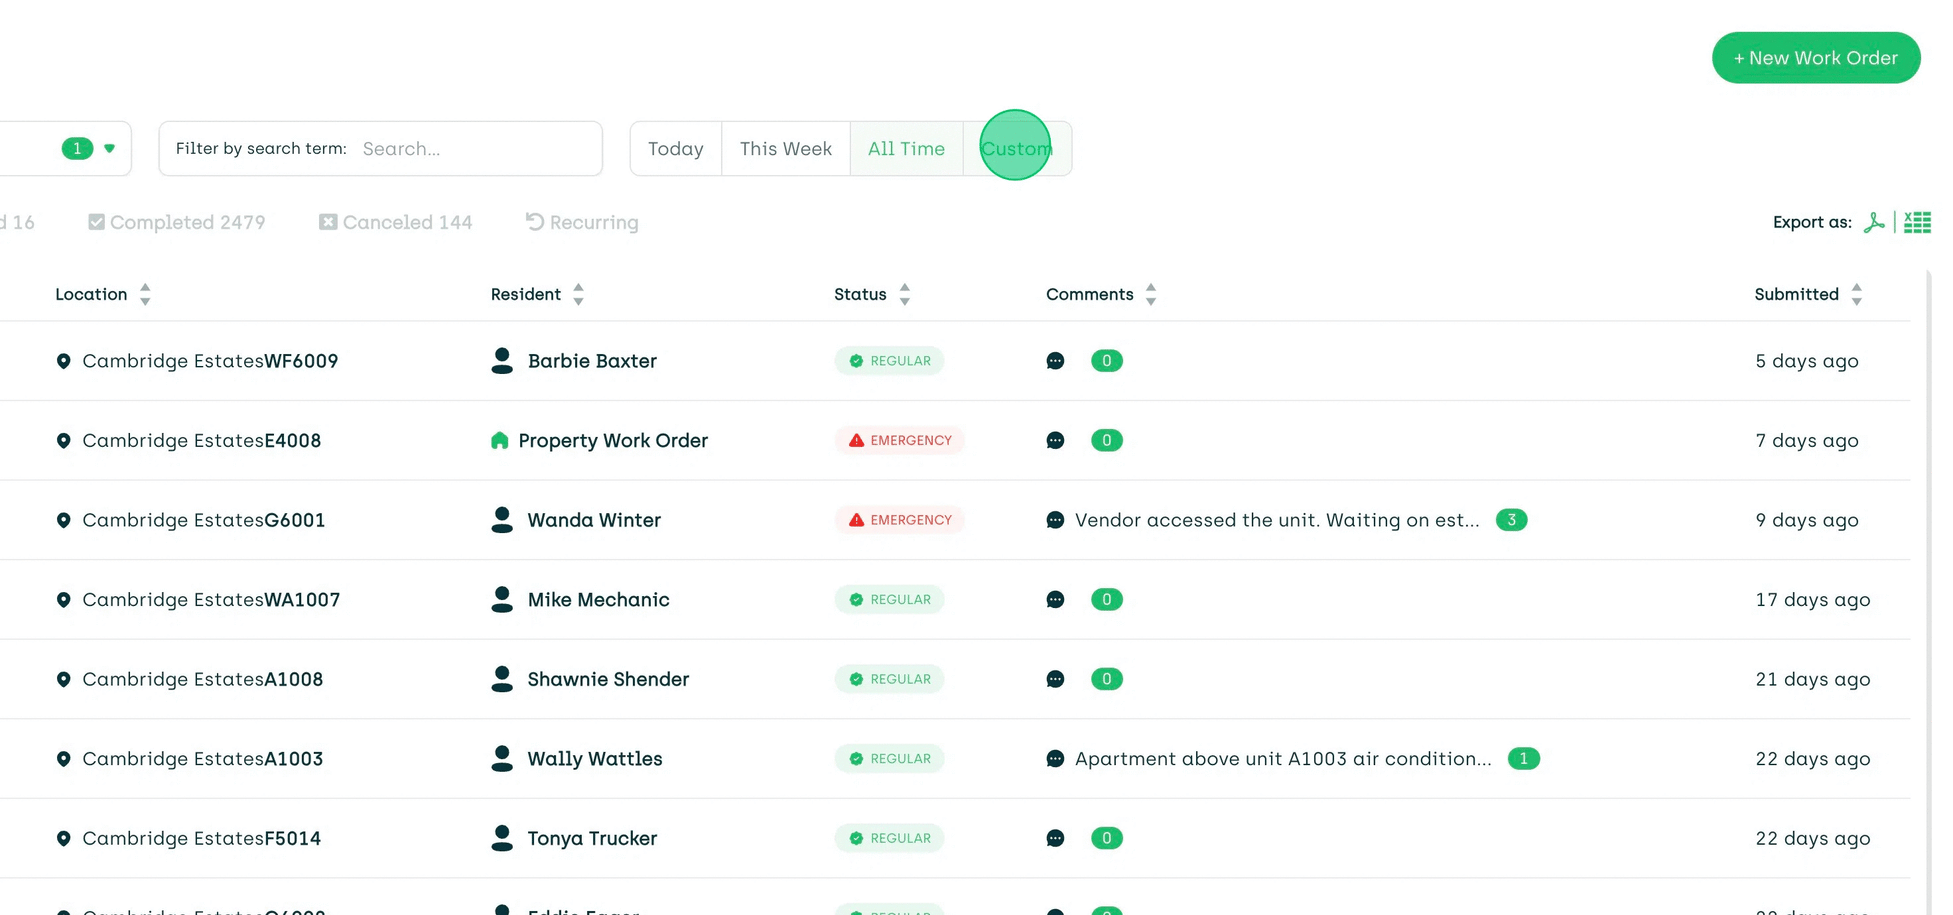Export work orders as Excel spreadsheet
This screenshot has width=1953, height=915.
[x=1917, y=222]
